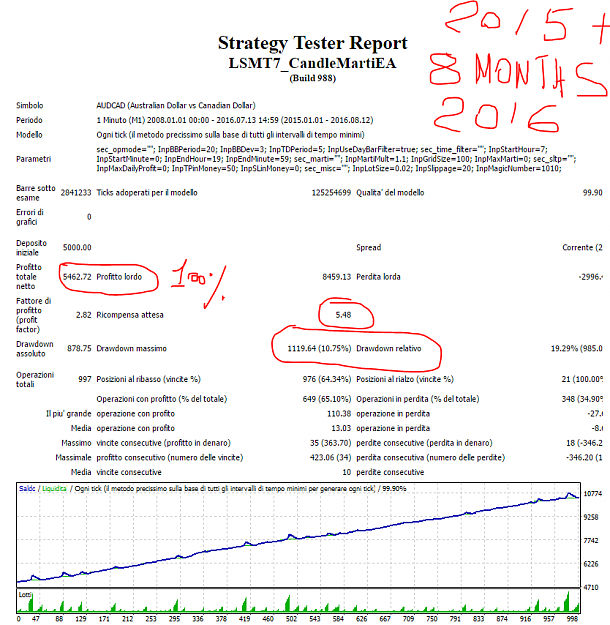This screenshot has height=625, width=610.
Task: Click the Profitto totale netto label
Action: click(x=29, y=277)
